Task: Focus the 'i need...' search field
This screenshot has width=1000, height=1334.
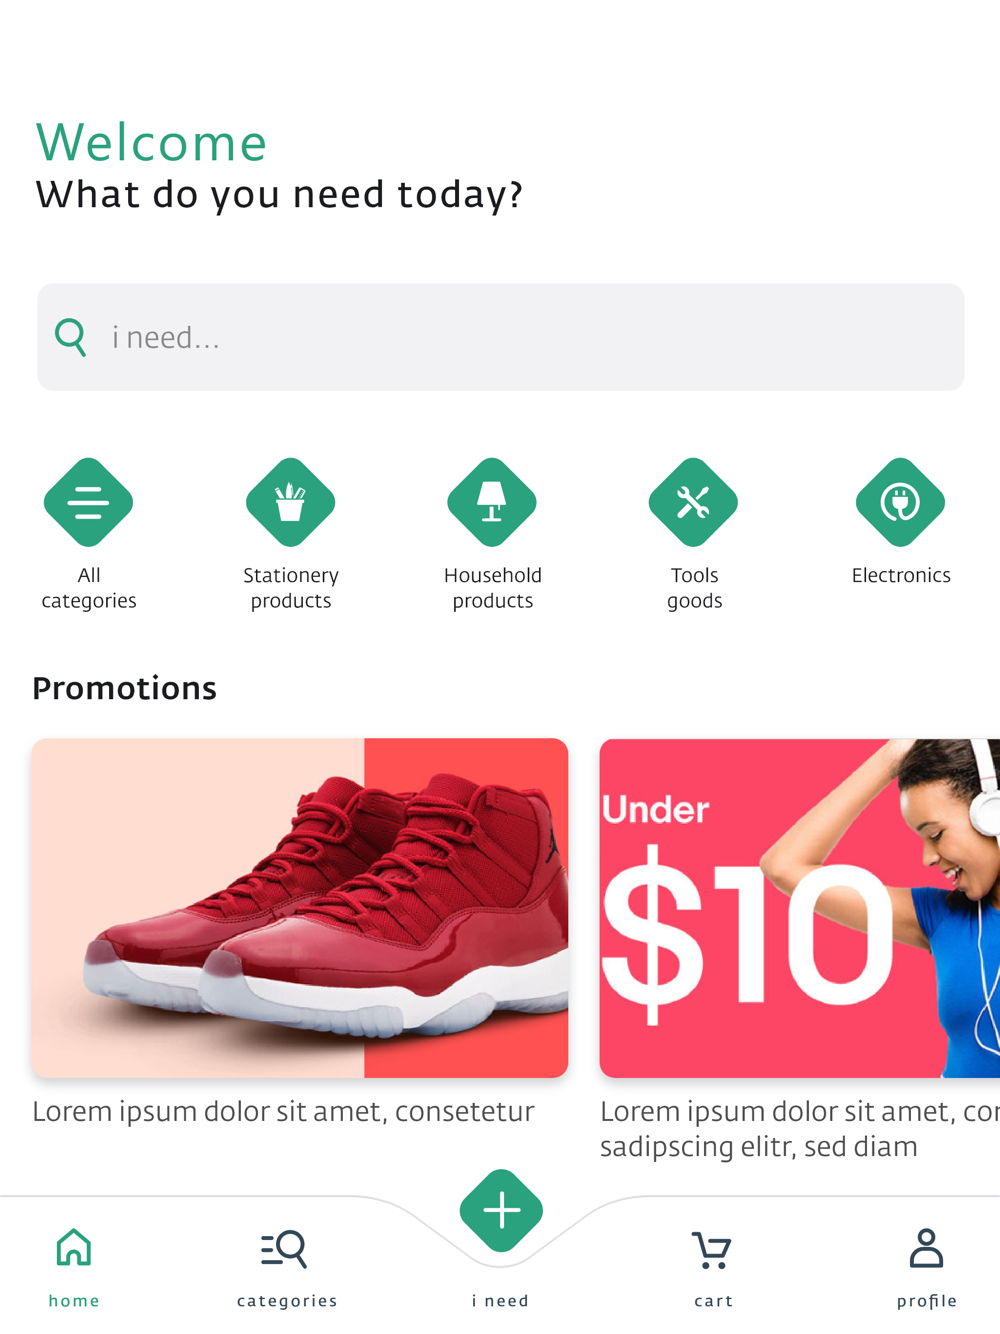Action: pyautogui.click(x=501, y=337)
